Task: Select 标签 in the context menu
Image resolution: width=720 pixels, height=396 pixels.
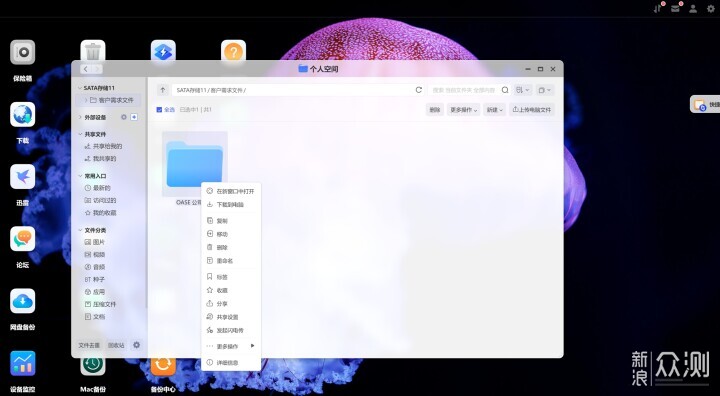Action: (x=231, y=277)
